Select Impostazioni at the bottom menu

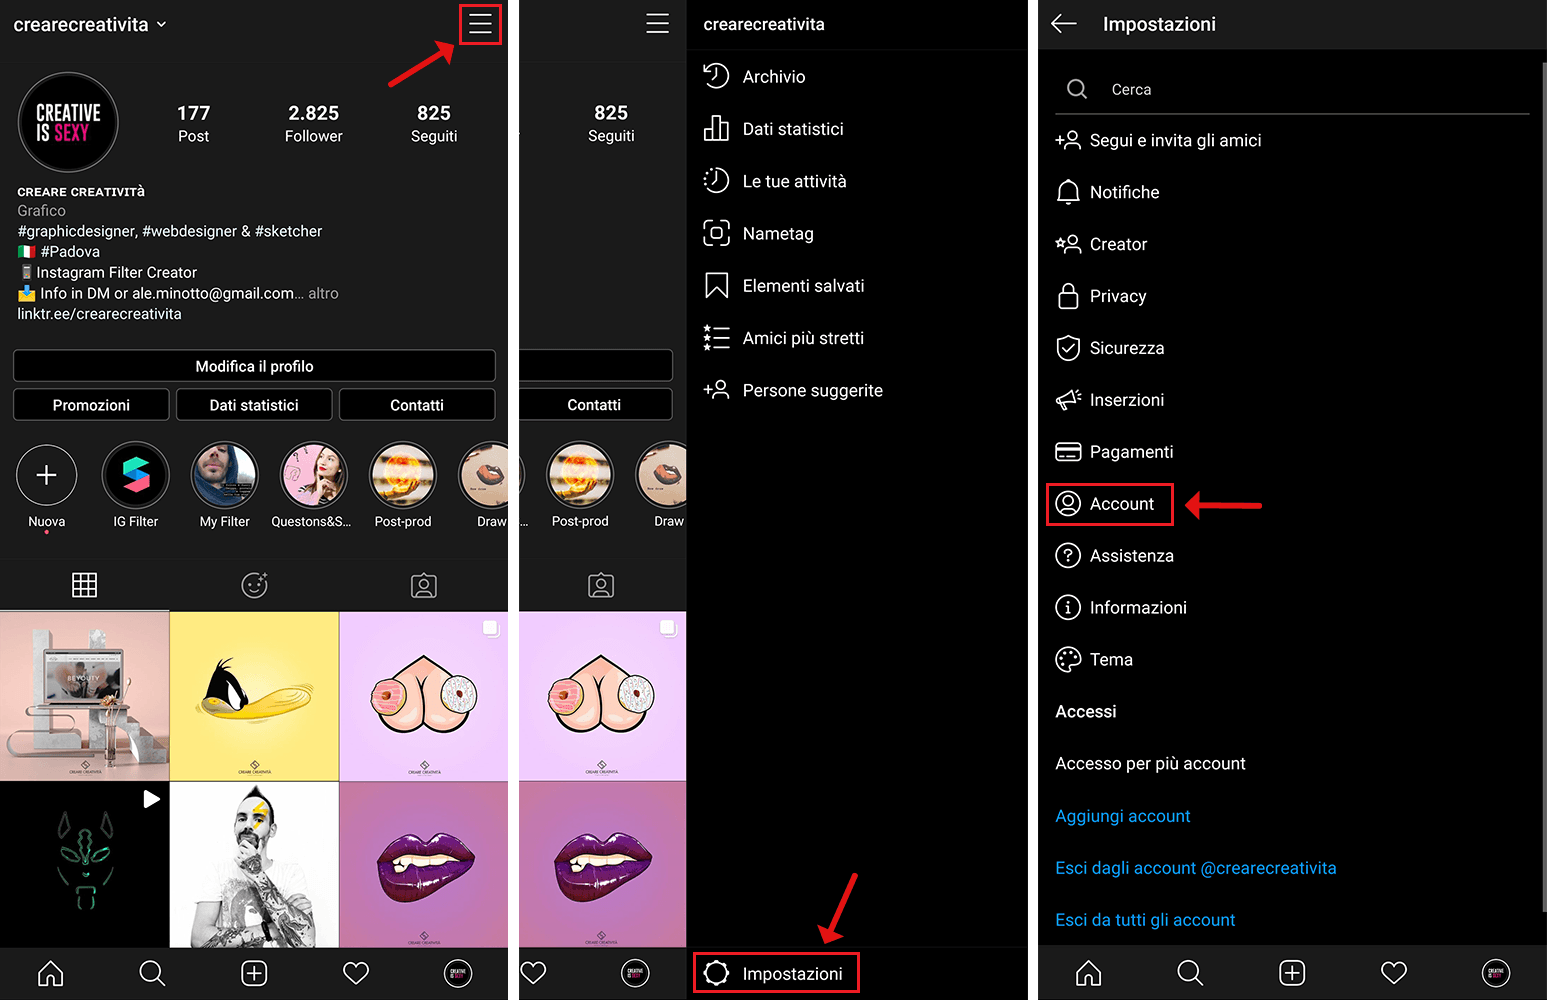tap(776, 972)
